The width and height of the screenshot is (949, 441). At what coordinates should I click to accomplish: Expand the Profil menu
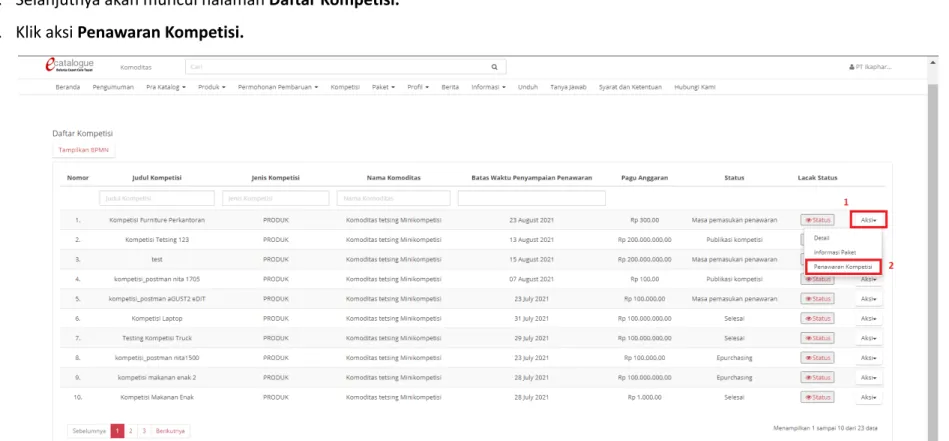(418, 87)
